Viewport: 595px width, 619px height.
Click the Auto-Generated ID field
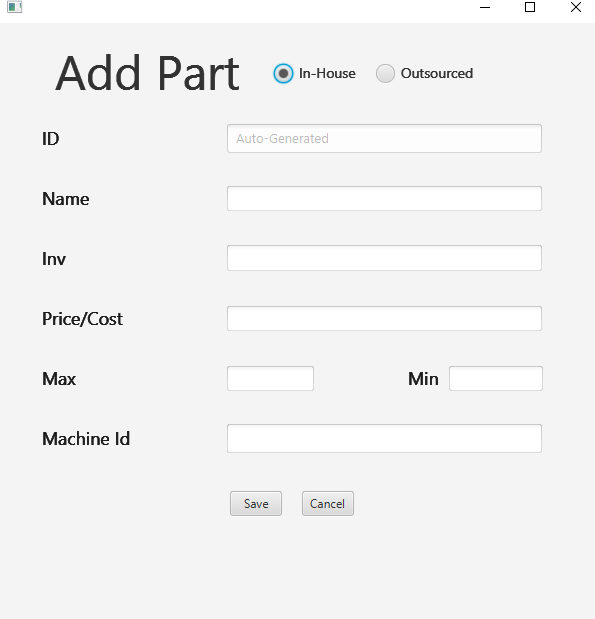pos(384,139)
